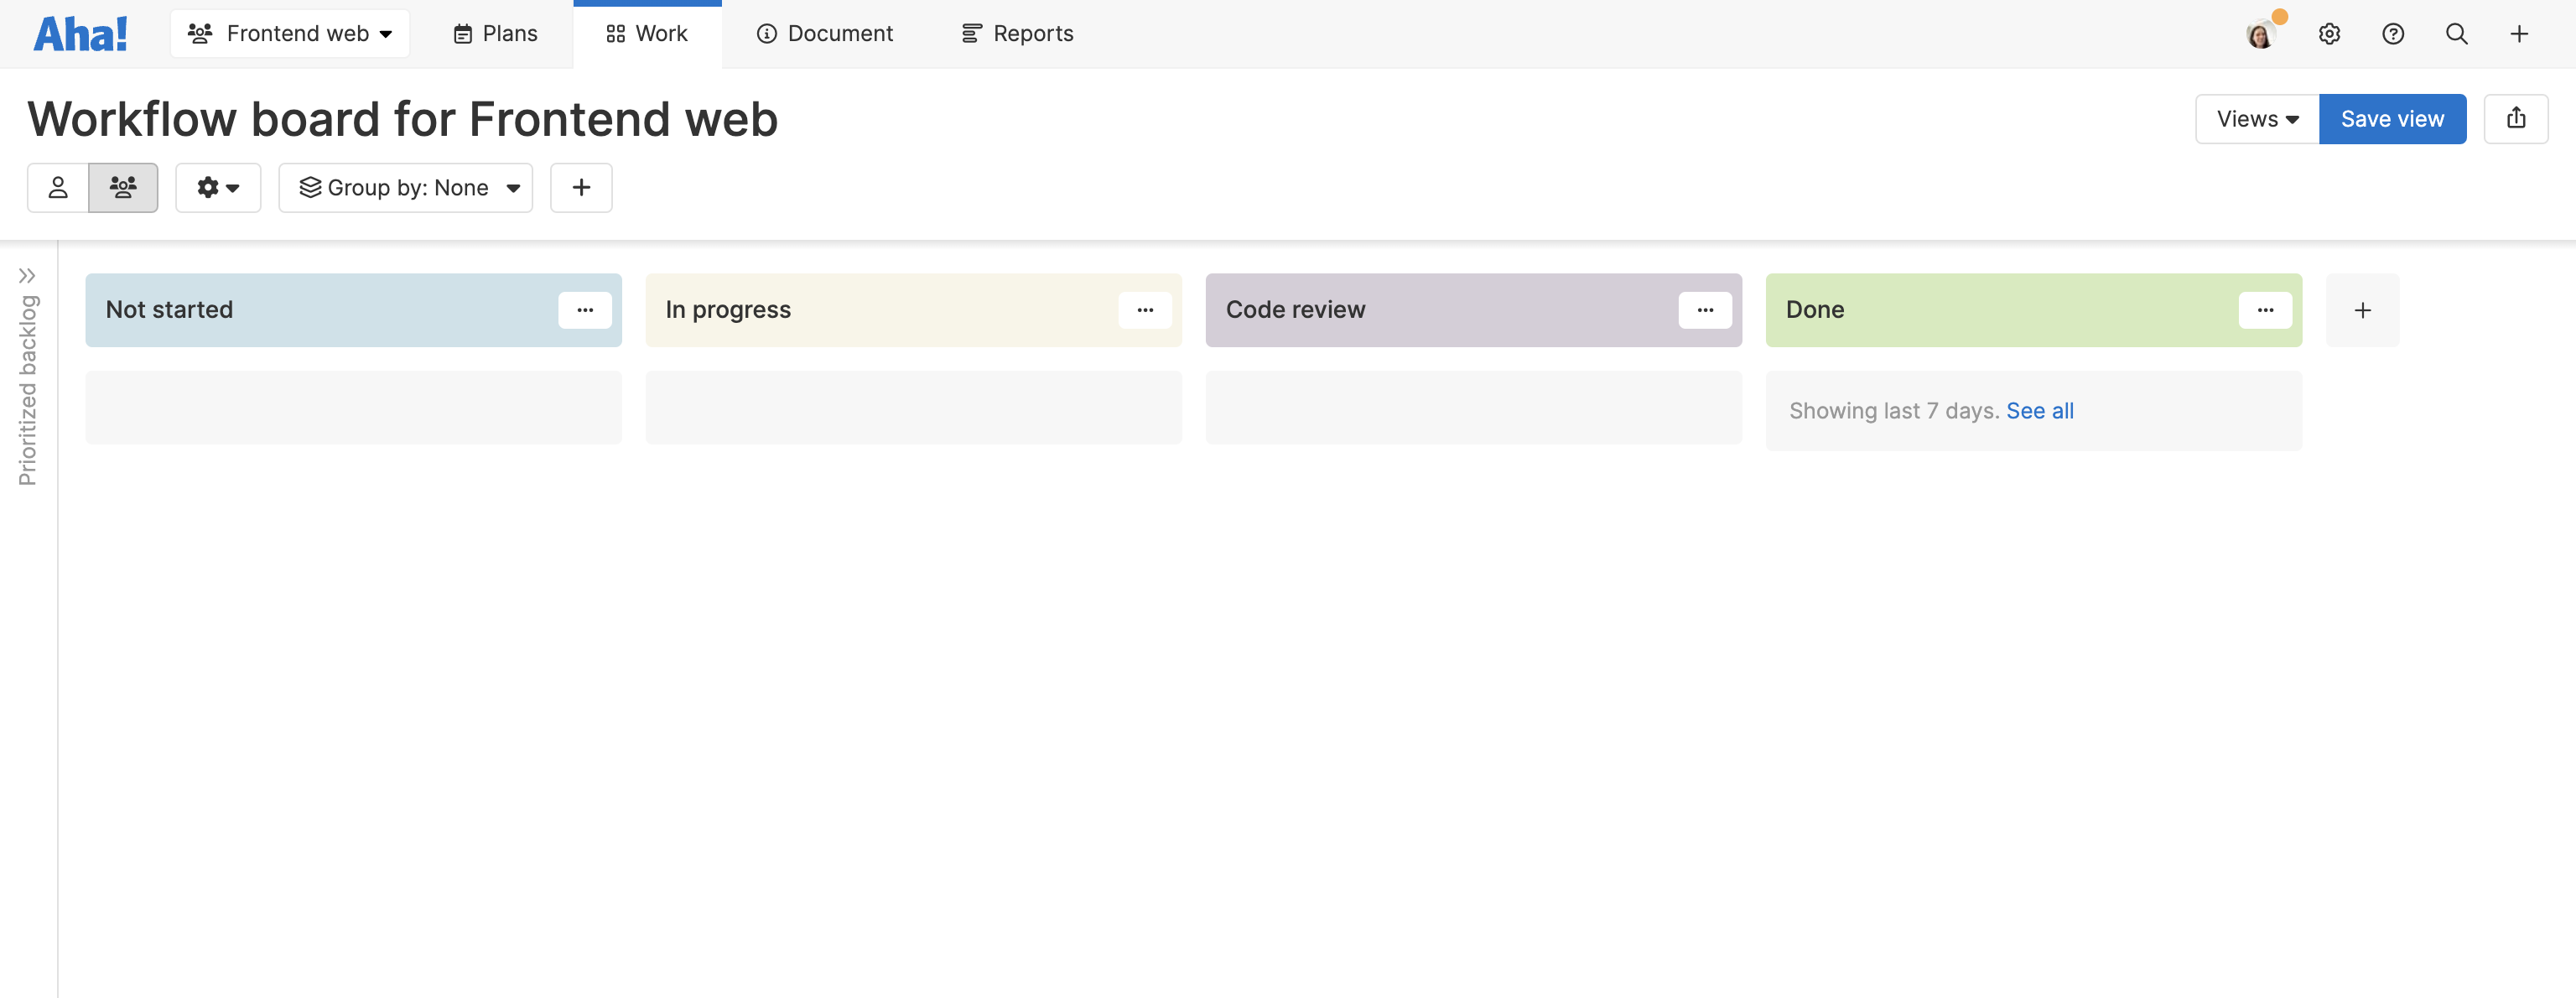Toggle the Work tab navigation
The width and height of the screenshot is (2576, 998).
point(647,33)
